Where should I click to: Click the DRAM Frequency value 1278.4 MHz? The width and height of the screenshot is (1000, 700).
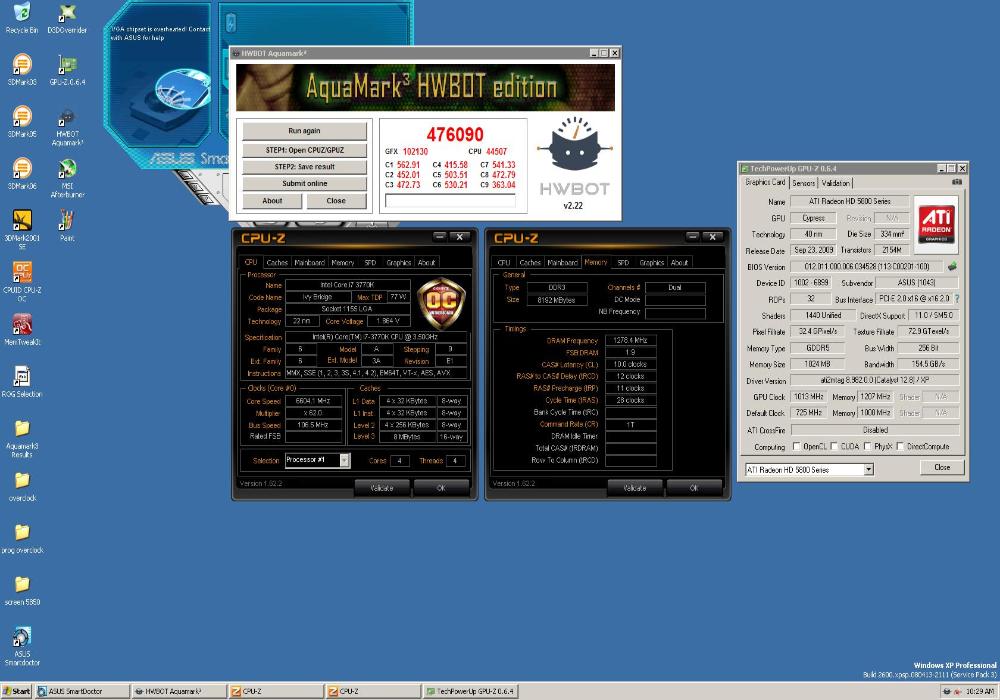tap(630, 340)
